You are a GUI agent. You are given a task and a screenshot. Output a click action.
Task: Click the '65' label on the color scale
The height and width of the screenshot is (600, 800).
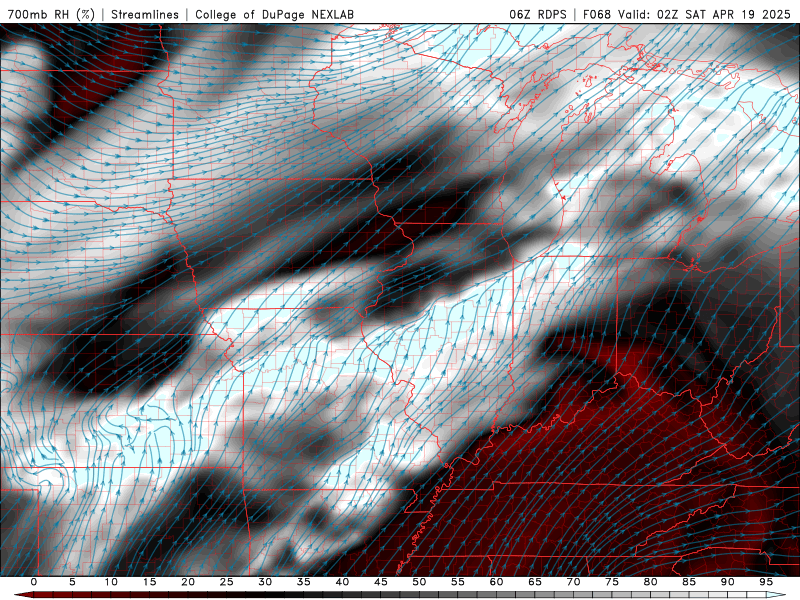[x=535, y=582]
